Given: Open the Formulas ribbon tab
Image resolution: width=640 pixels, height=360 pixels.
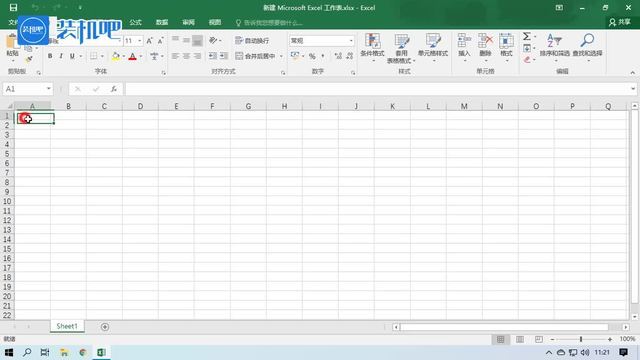Looking at the screenshot, I should tap(136, 22).
